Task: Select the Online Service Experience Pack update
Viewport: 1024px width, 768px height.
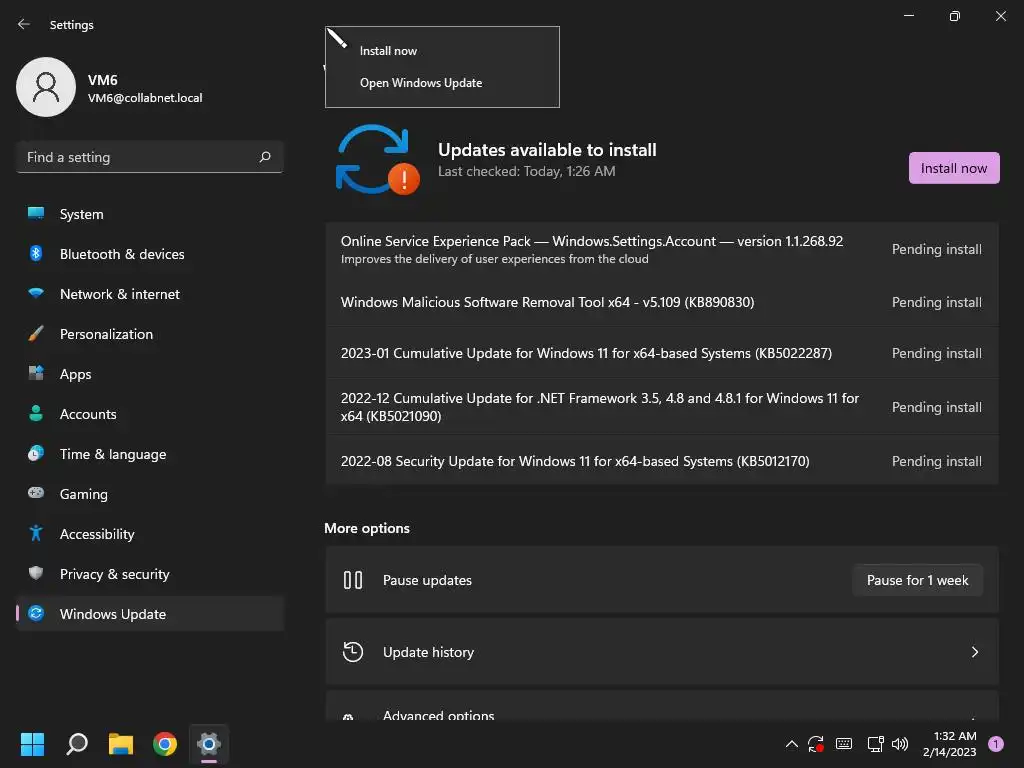Action: point(662,249)
